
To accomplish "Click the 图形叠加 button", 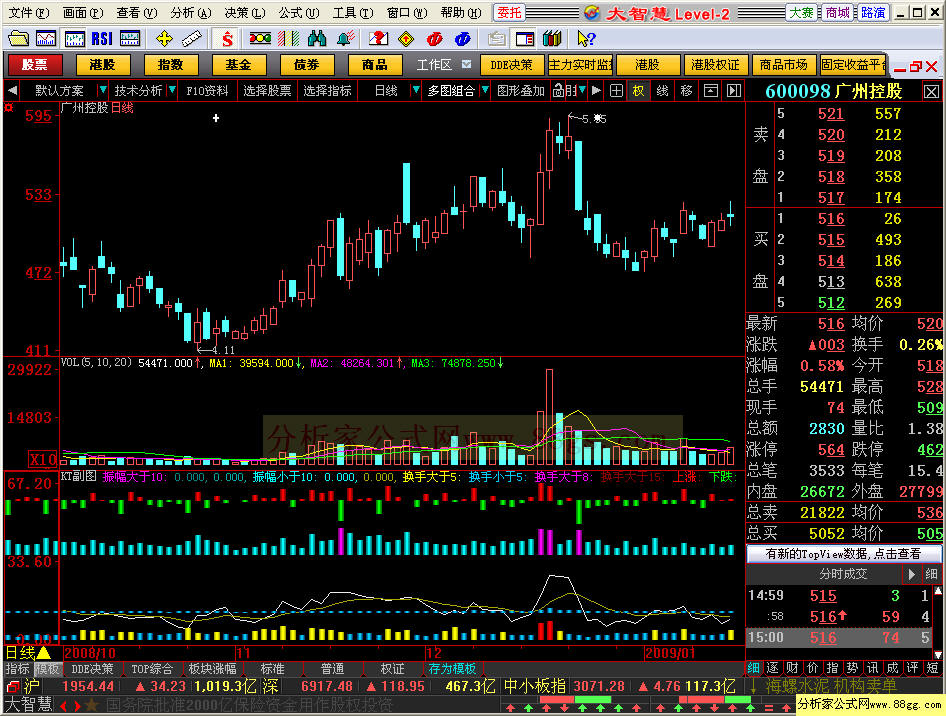I will (x=521, y=91).
